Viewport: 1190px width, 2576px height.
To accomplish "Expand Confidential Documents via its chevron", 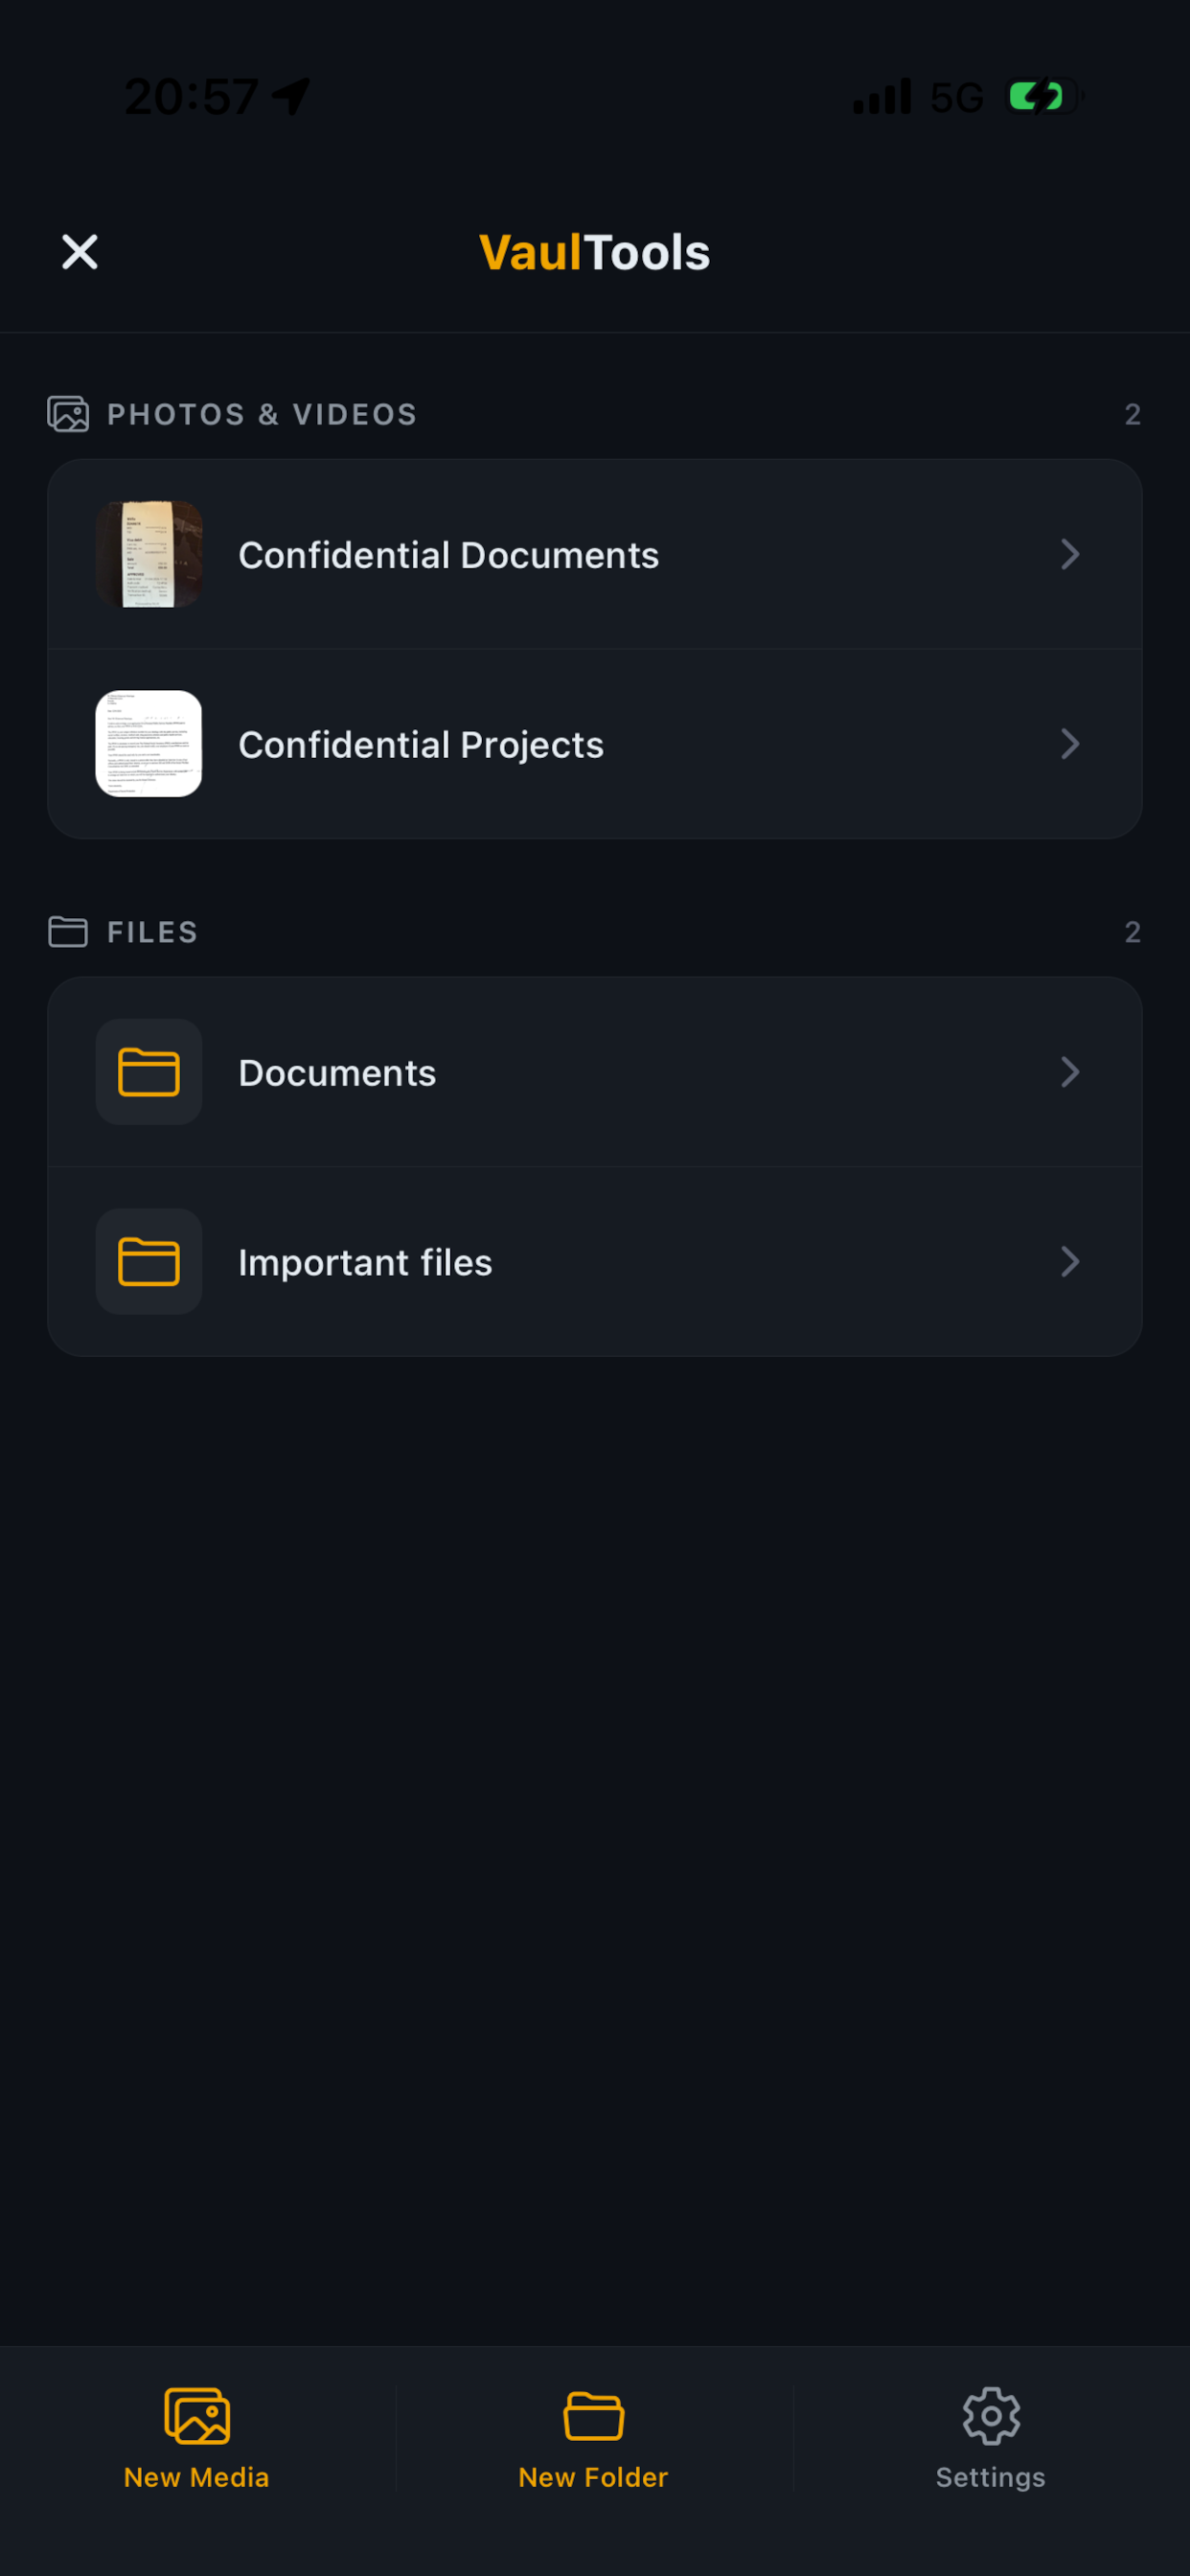I will tap(1070, 554).
